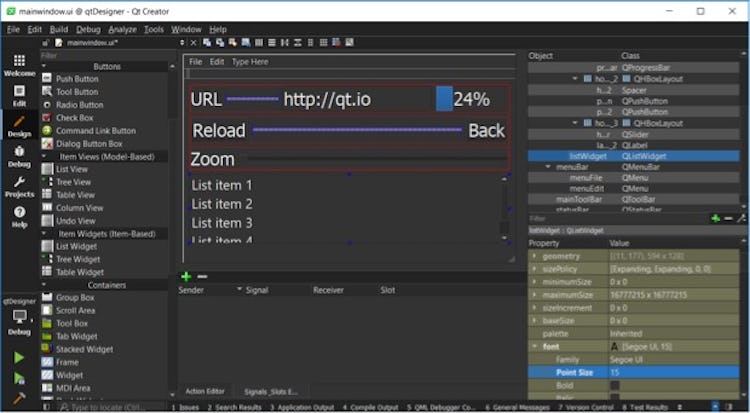Click the Build hammer icon
The image size is (750, 413).
[x=19, y=398]
